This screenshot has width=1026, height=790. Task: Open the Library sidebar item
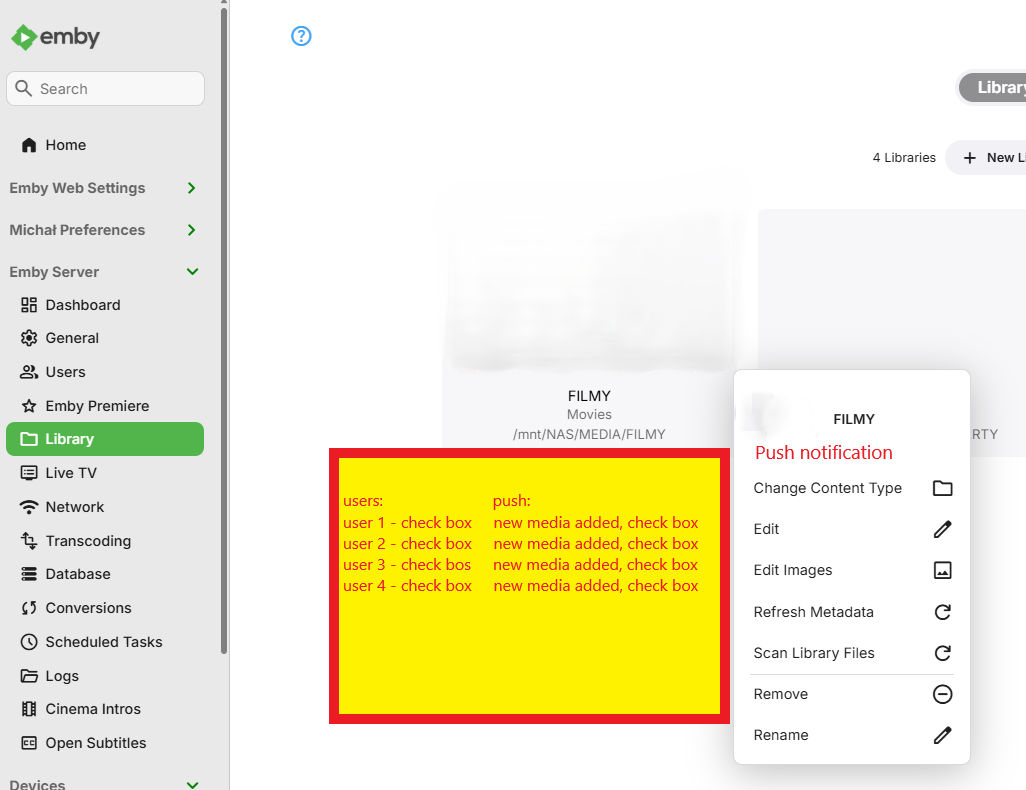pyautogui.click(x=105, y=439)
